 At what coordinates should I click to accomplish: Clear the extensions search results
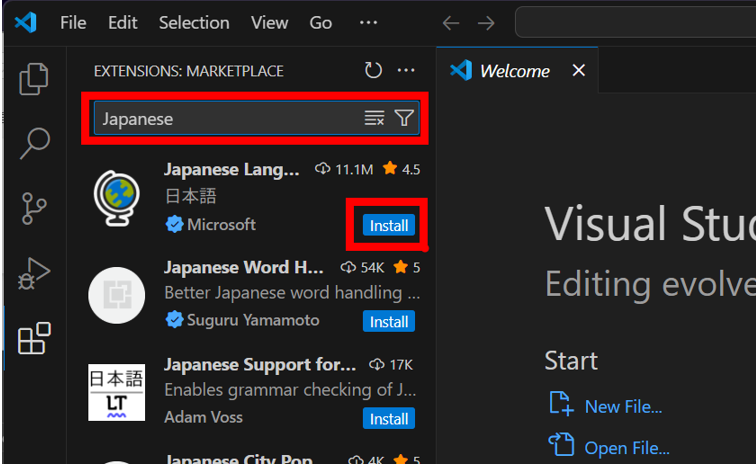click(x=374, y=118)
